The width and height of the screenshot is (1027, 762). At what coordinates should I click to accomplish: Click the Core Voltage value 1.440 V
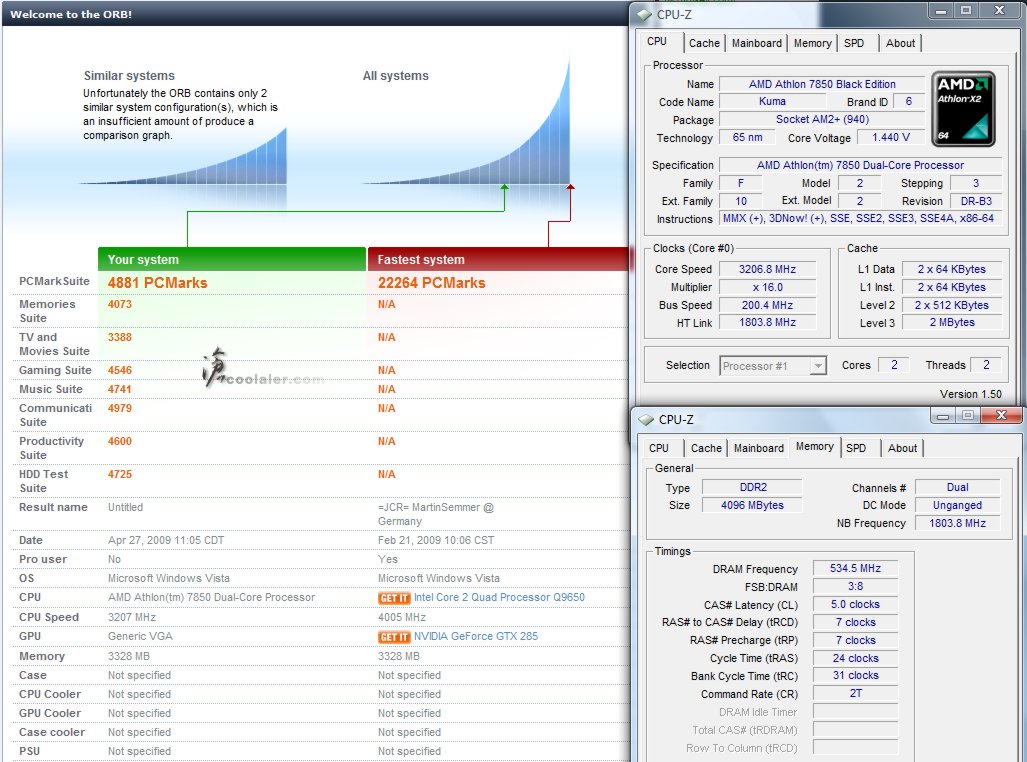[891, 138]
